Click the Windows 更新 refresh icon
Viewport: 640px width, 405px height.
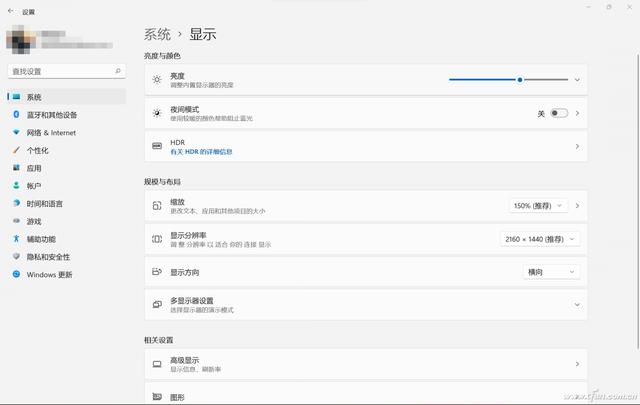coord(16,274)
